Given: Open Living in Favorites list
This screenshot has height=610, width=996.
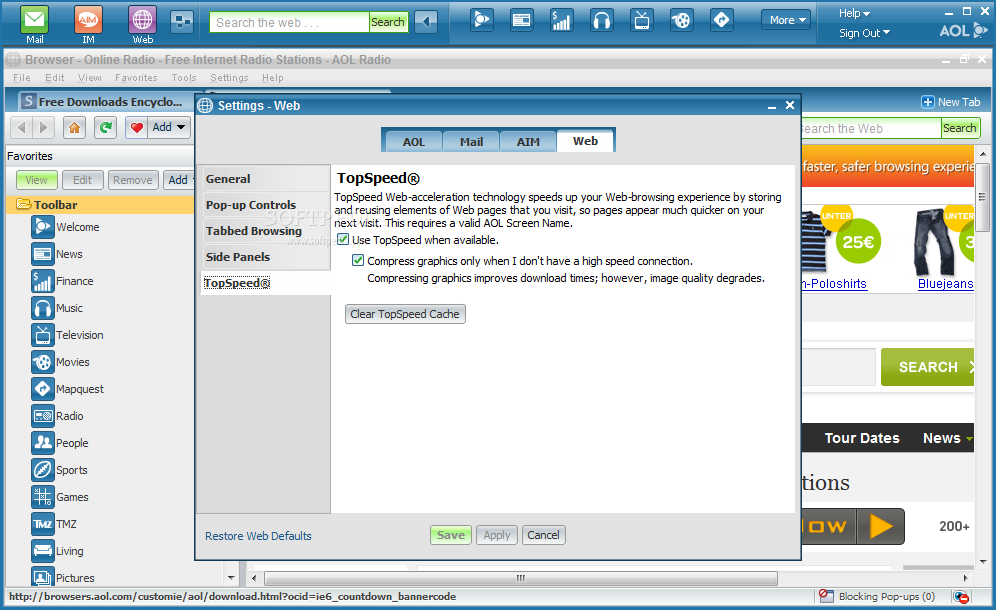Looking at the screenshot, I should tap(57, 551).
